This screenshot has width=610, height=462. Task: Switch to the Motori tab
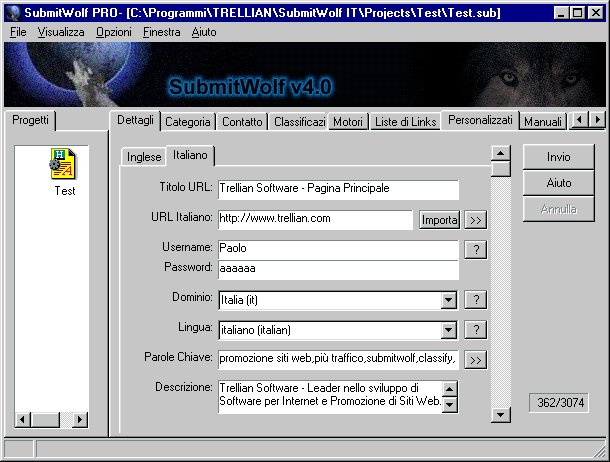click(348, 122)
